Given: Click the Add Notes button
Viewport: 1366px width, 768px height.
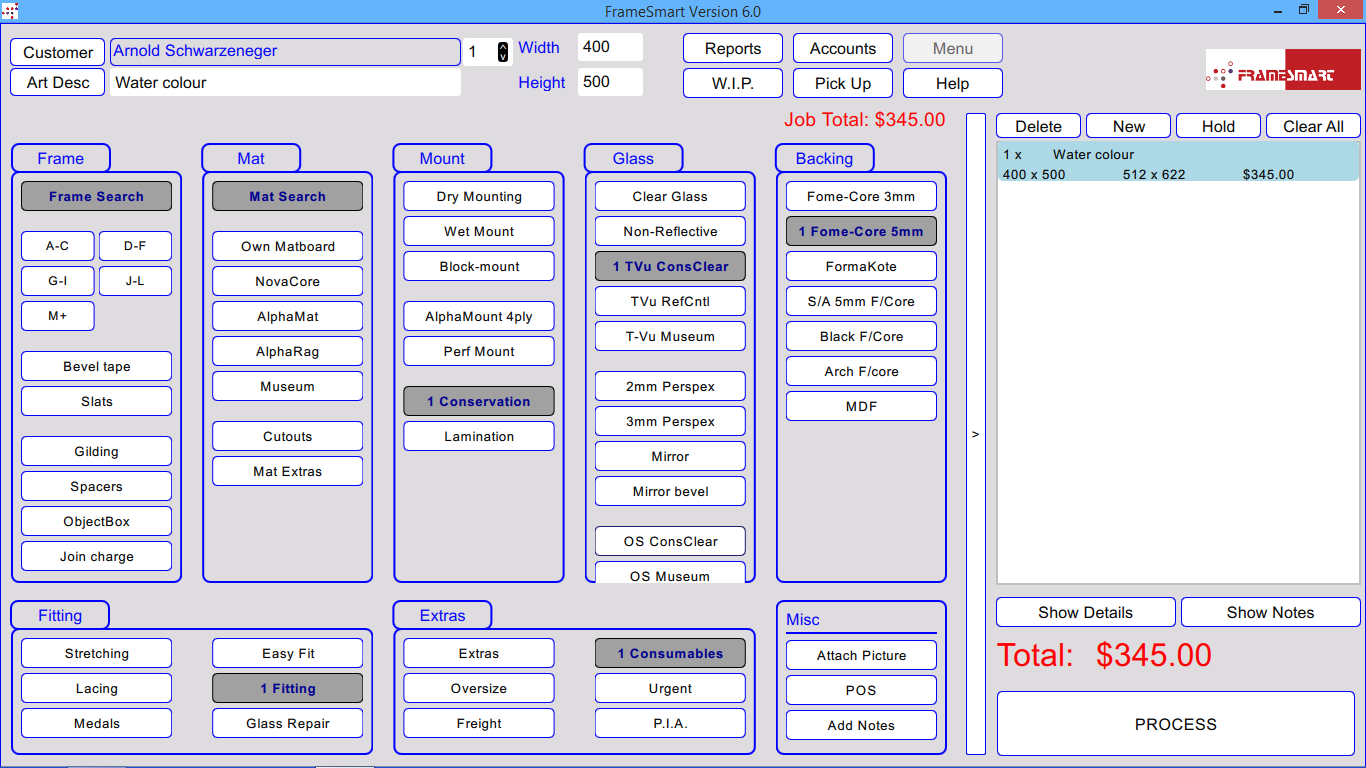Looking at the screenshot, I should pyautogui.click(x=861, y=726).
